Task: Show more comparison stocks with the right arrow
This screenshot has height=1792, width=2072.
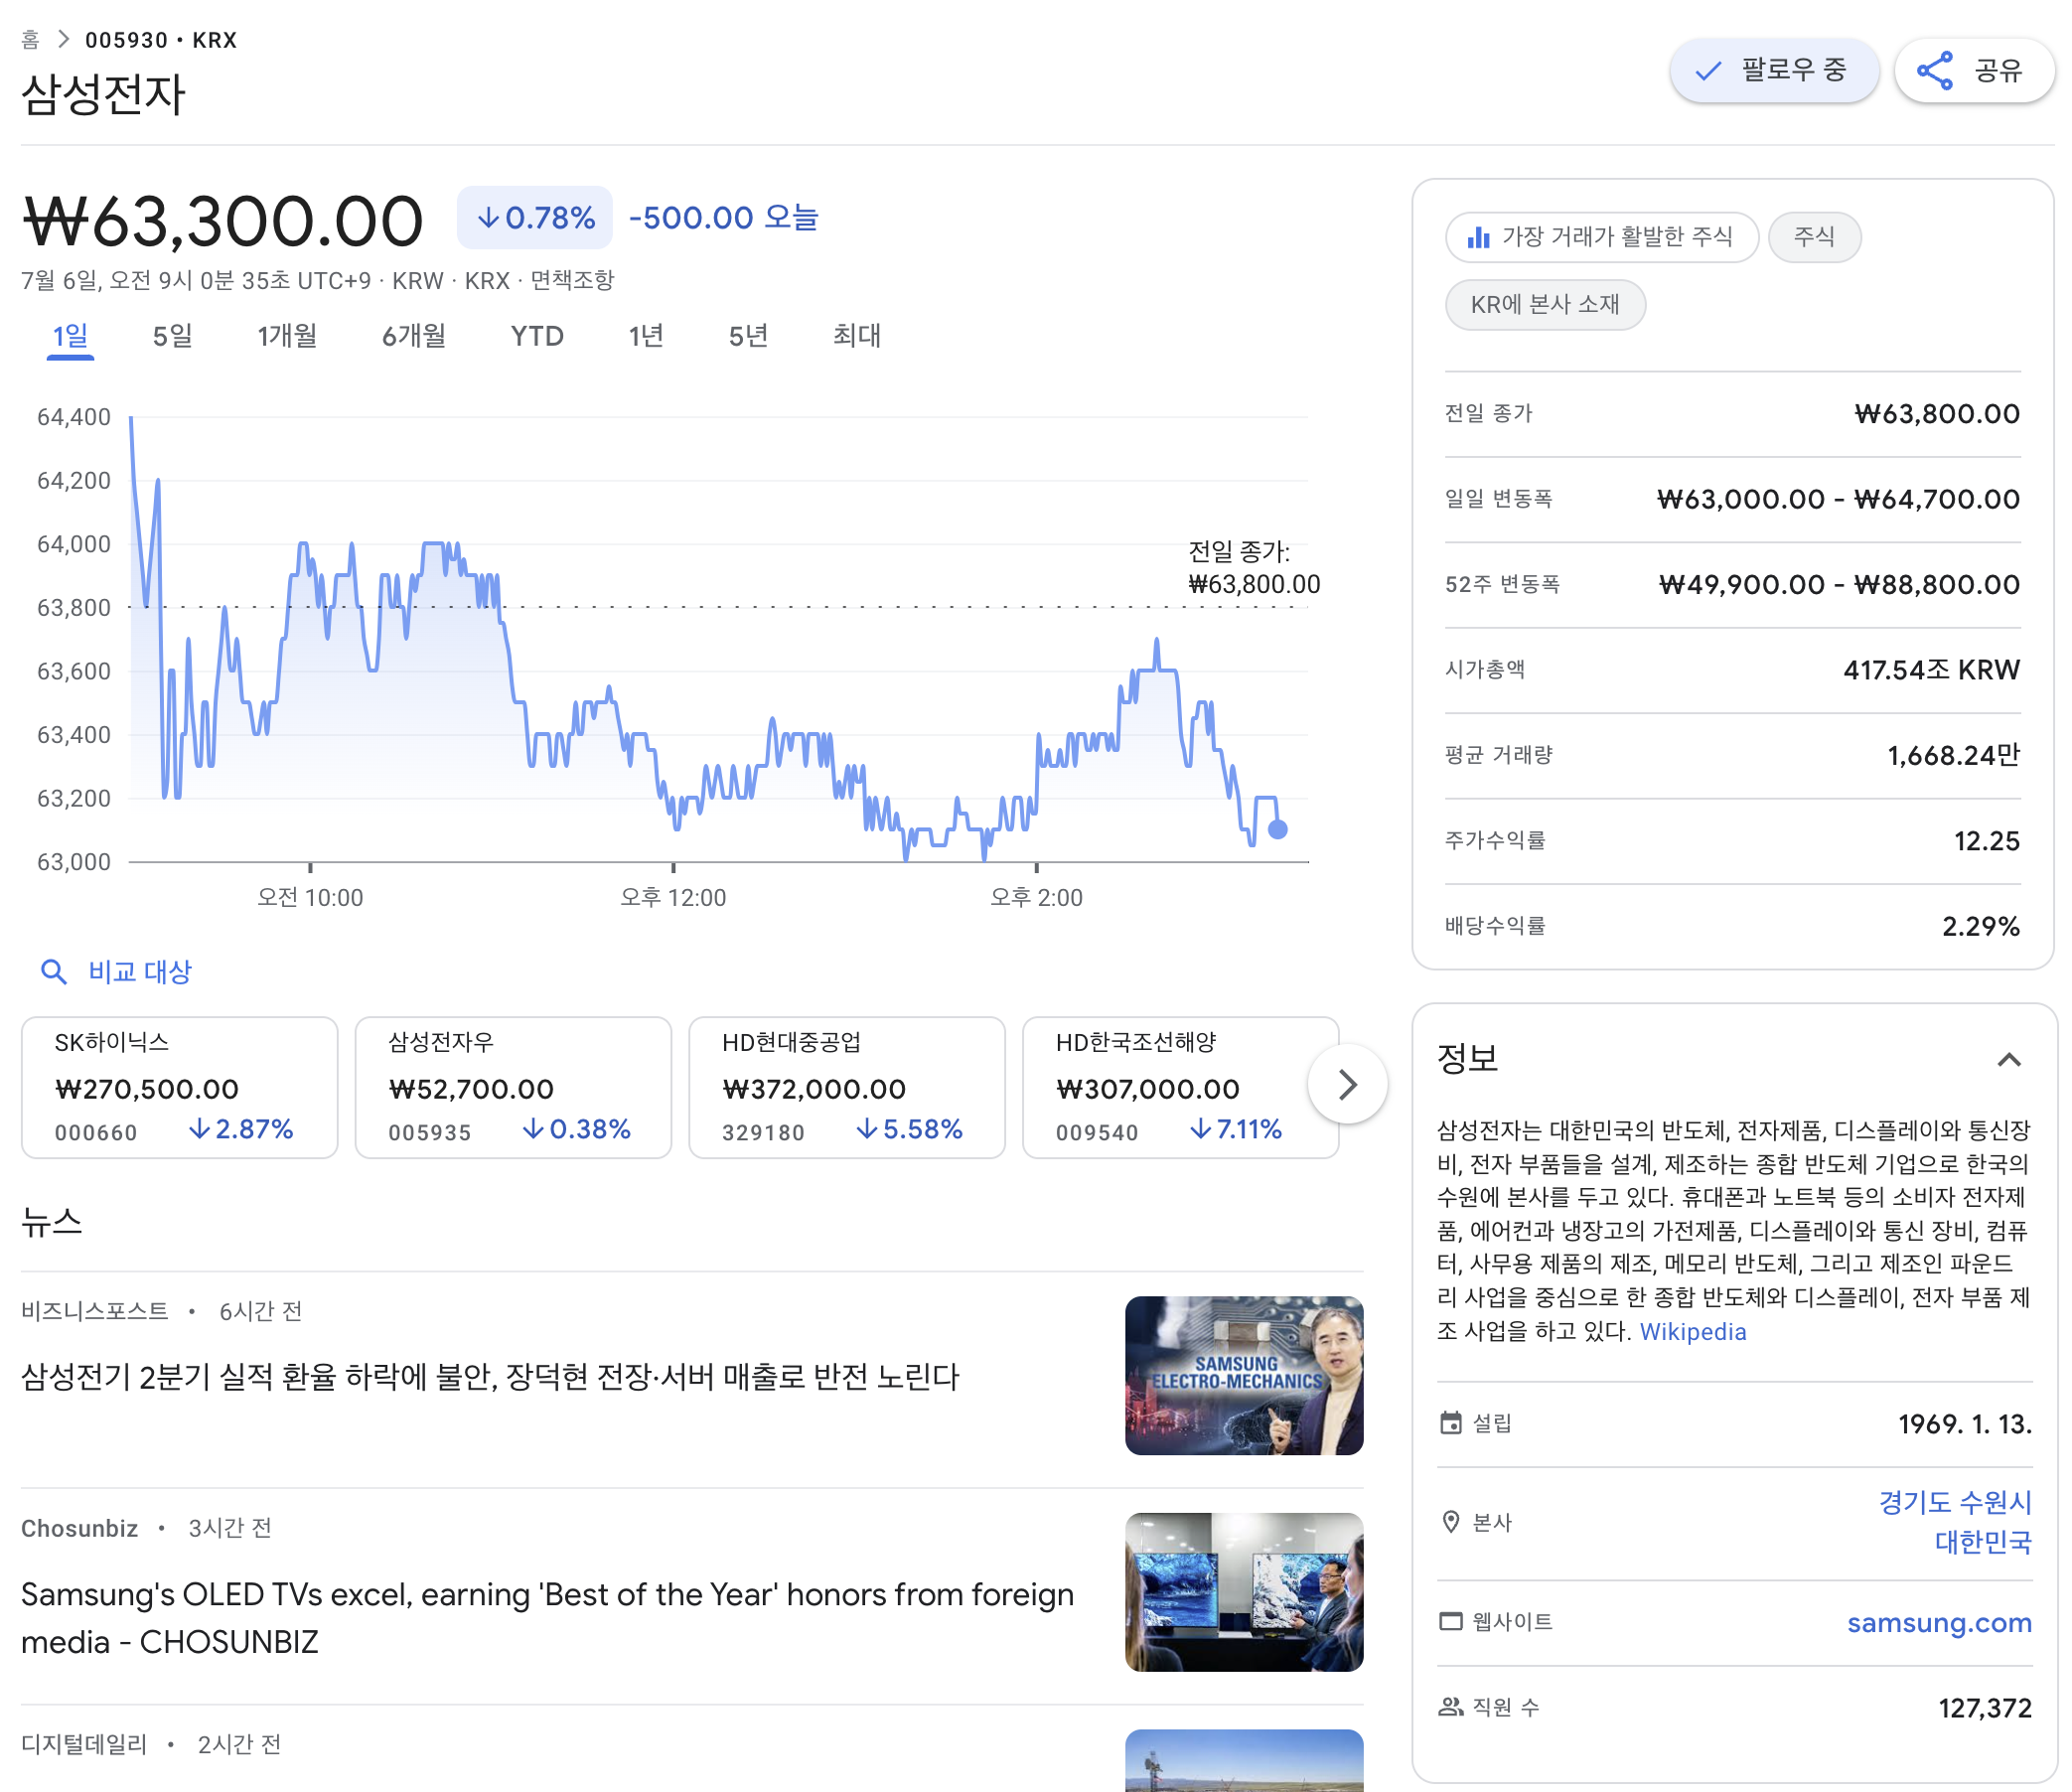Action: pos(1348,1085)
